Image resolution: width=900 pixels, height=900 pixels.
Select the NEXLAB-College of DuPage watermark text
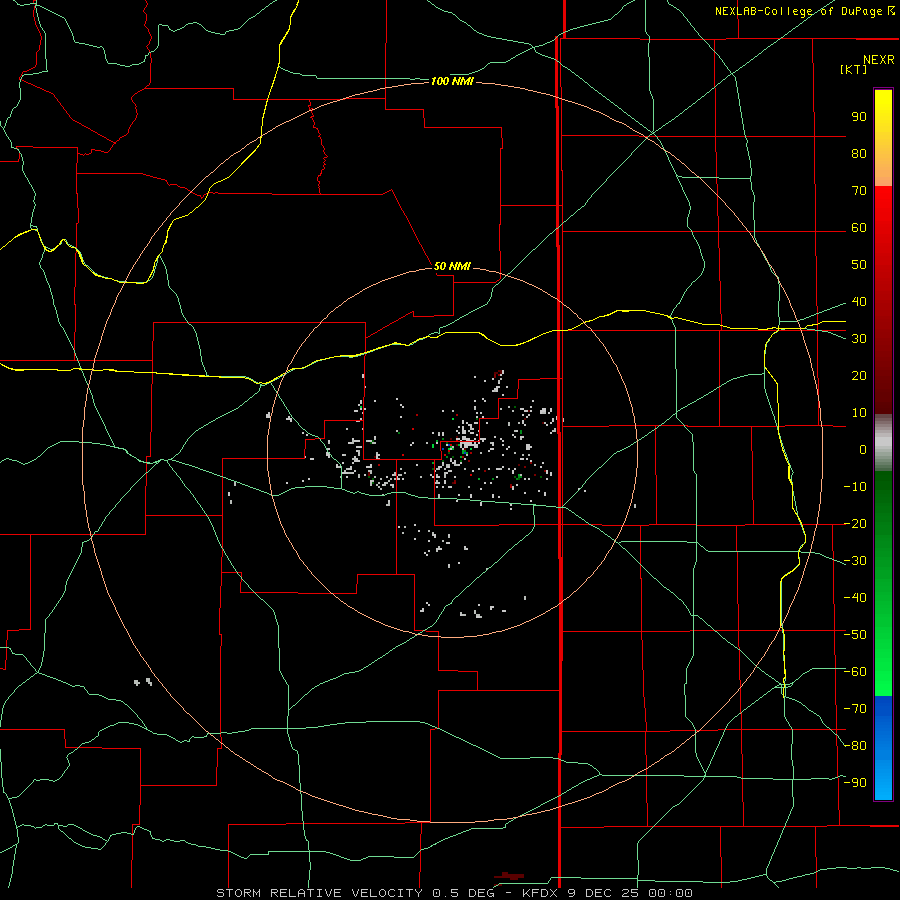804,11
